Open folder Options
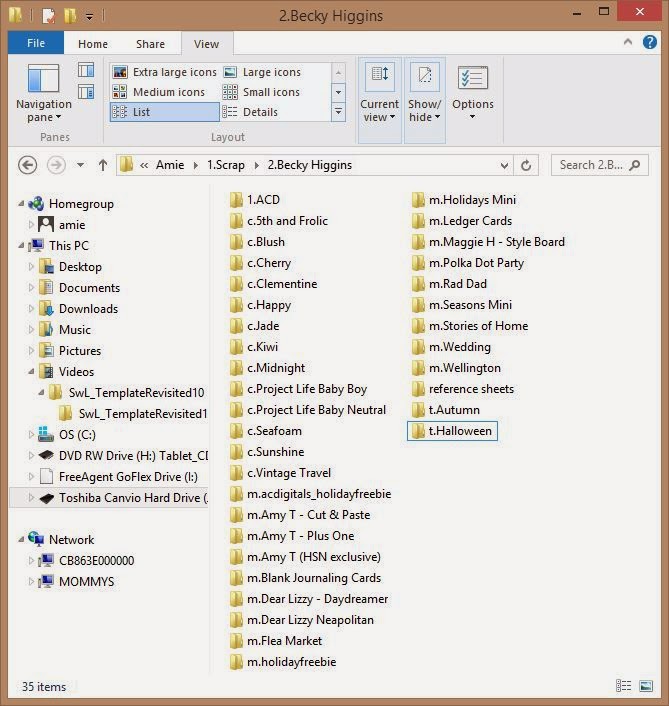 point(472,93)
